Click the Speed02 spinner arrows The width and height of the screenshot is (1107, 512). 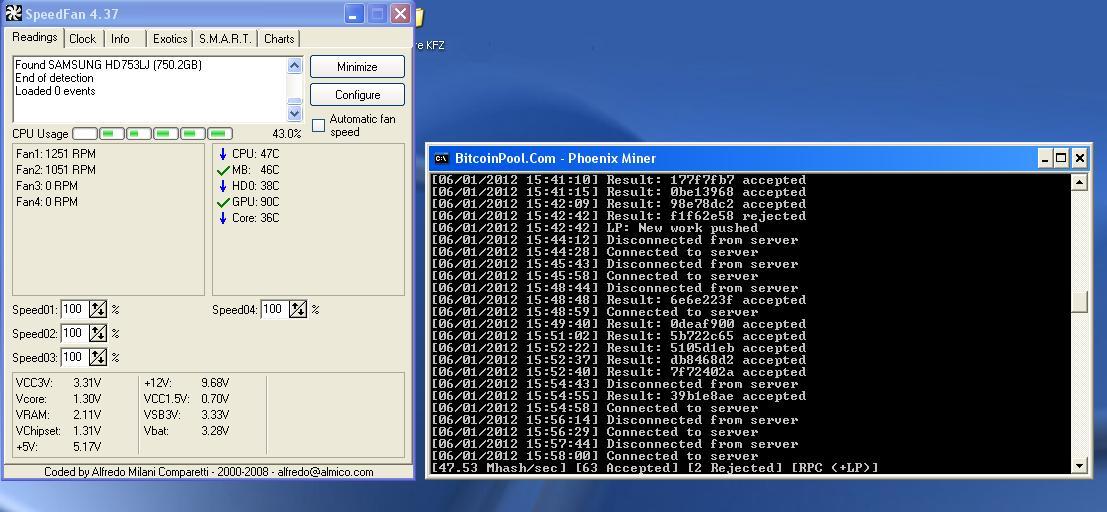(x=97, y=333)
